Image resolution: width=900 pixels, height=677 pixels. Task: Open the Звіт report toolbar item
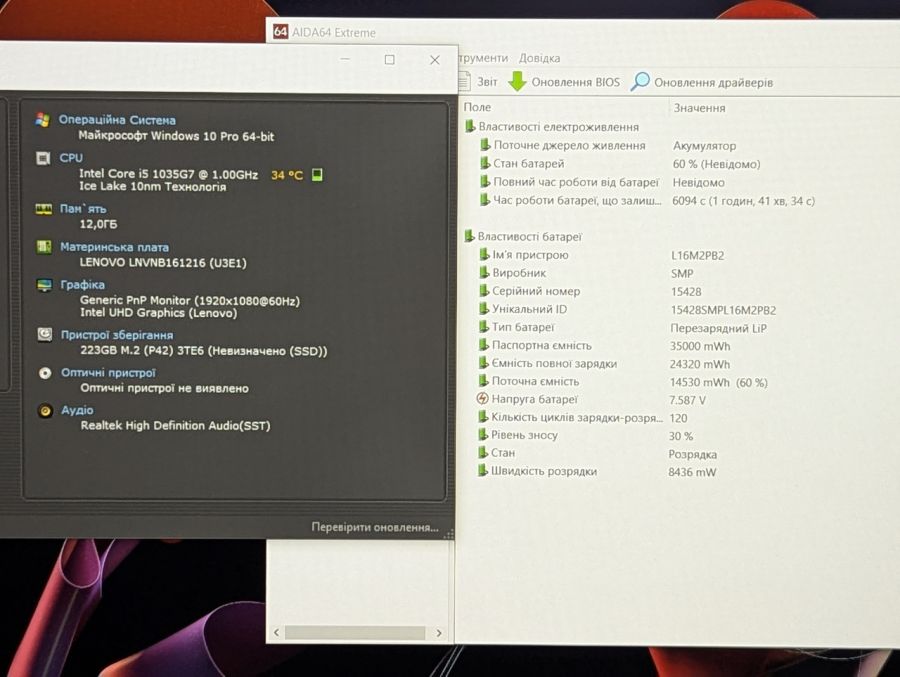point(478,82)
